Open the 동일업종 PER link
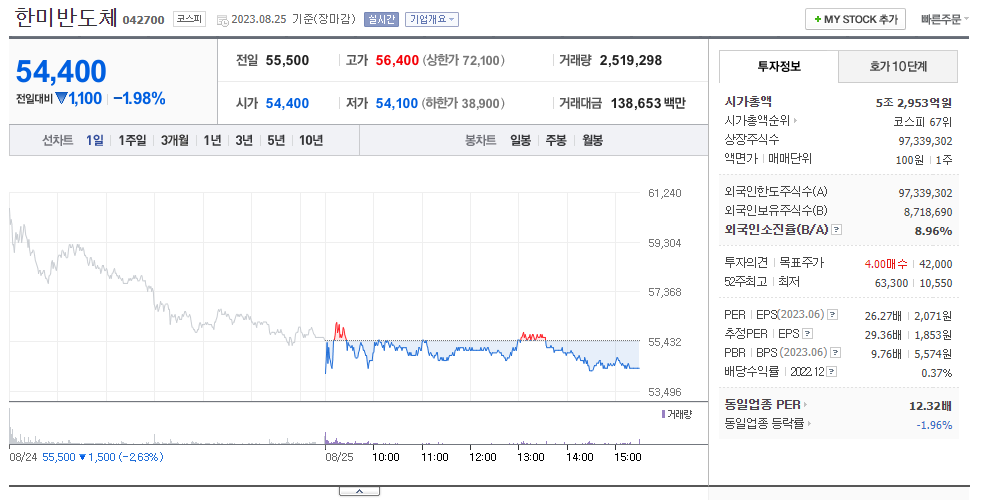Viewport: 984px width, 500px height. coord(762,405)
